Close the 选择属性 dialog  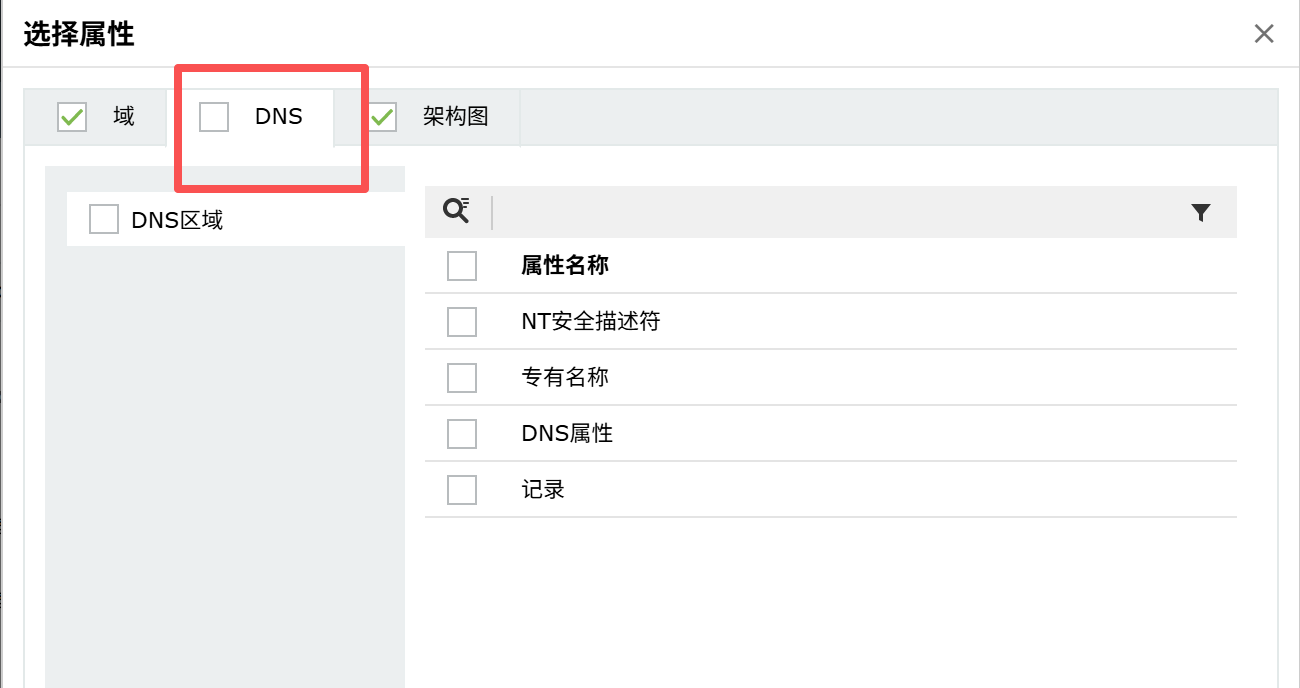(x=1264, y=34)
